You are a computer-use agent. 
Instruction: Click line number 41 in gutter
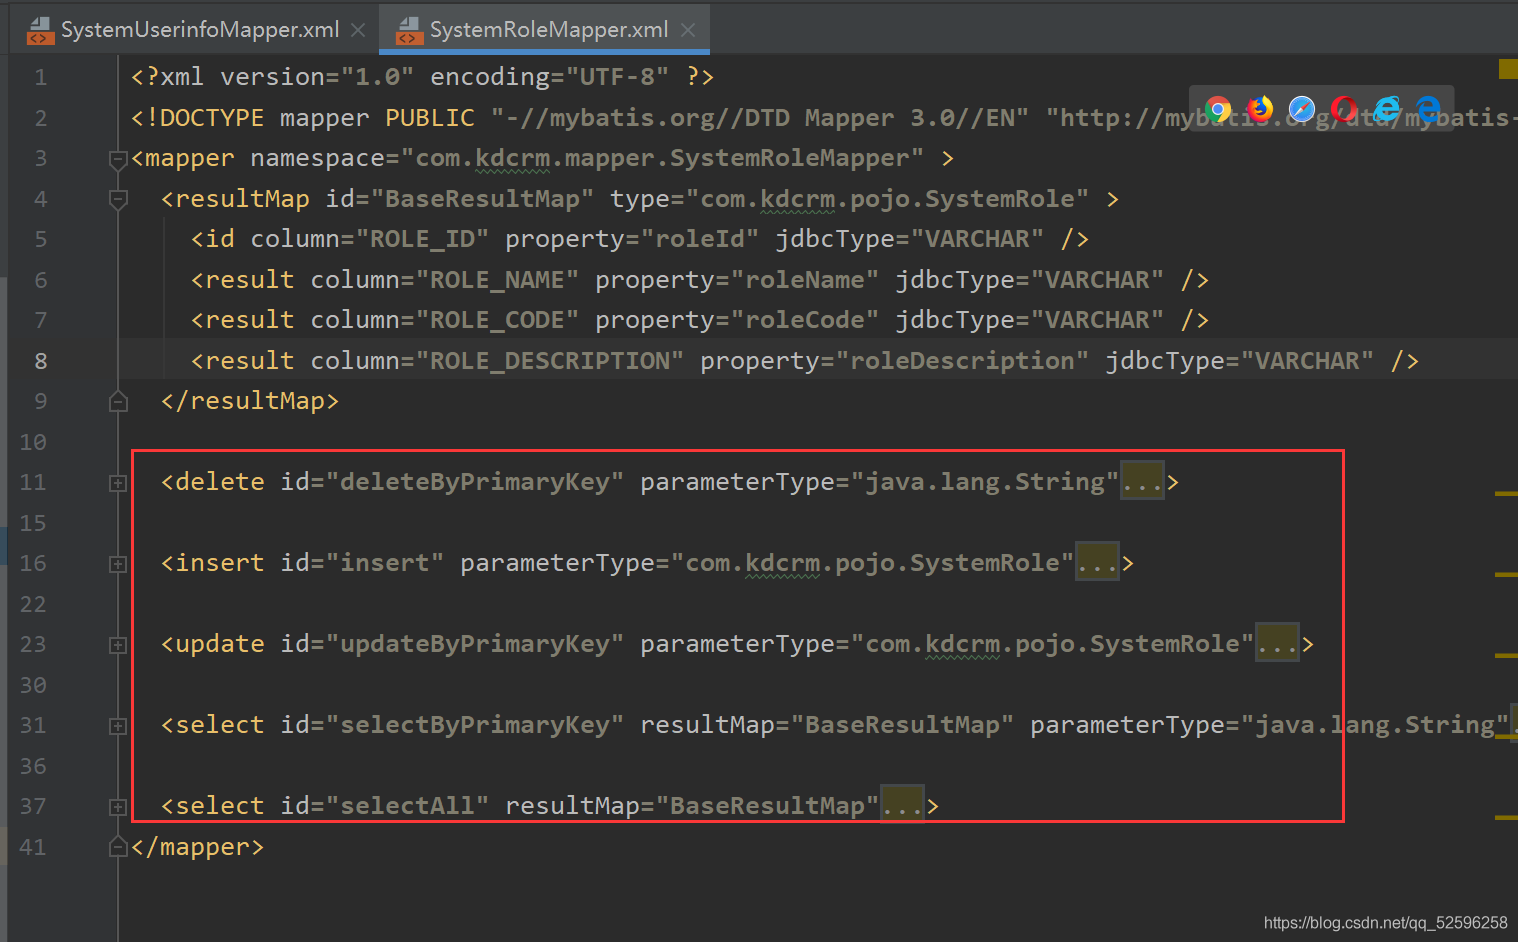33,847
